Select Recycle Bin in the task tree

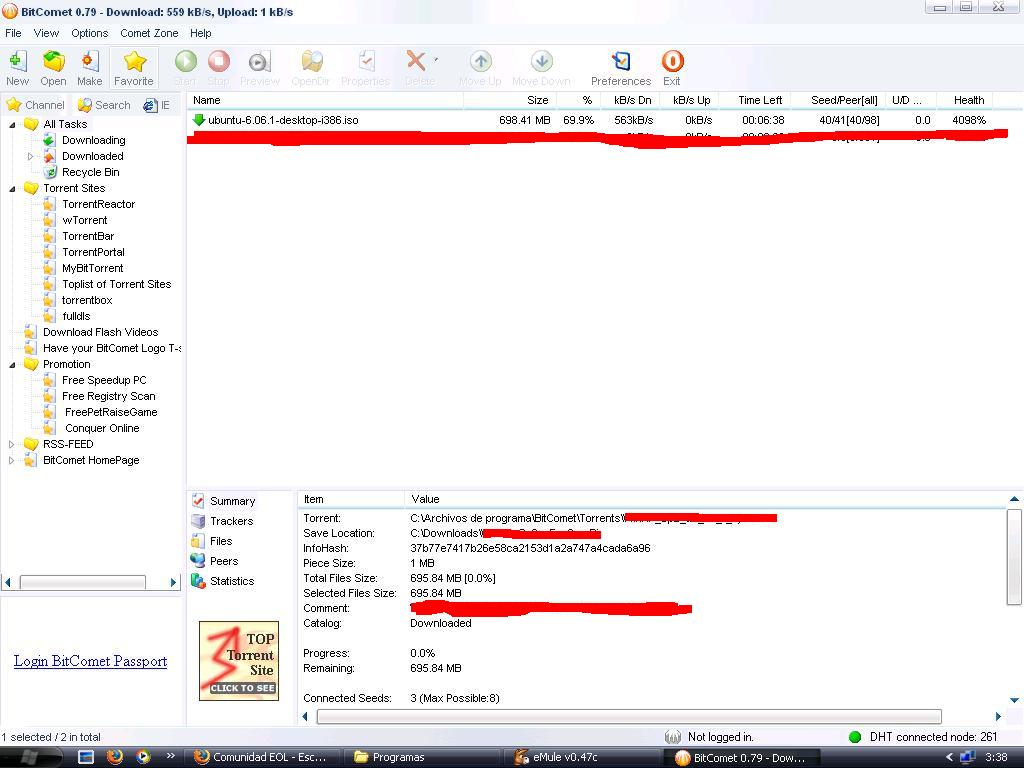pos(91,172)
